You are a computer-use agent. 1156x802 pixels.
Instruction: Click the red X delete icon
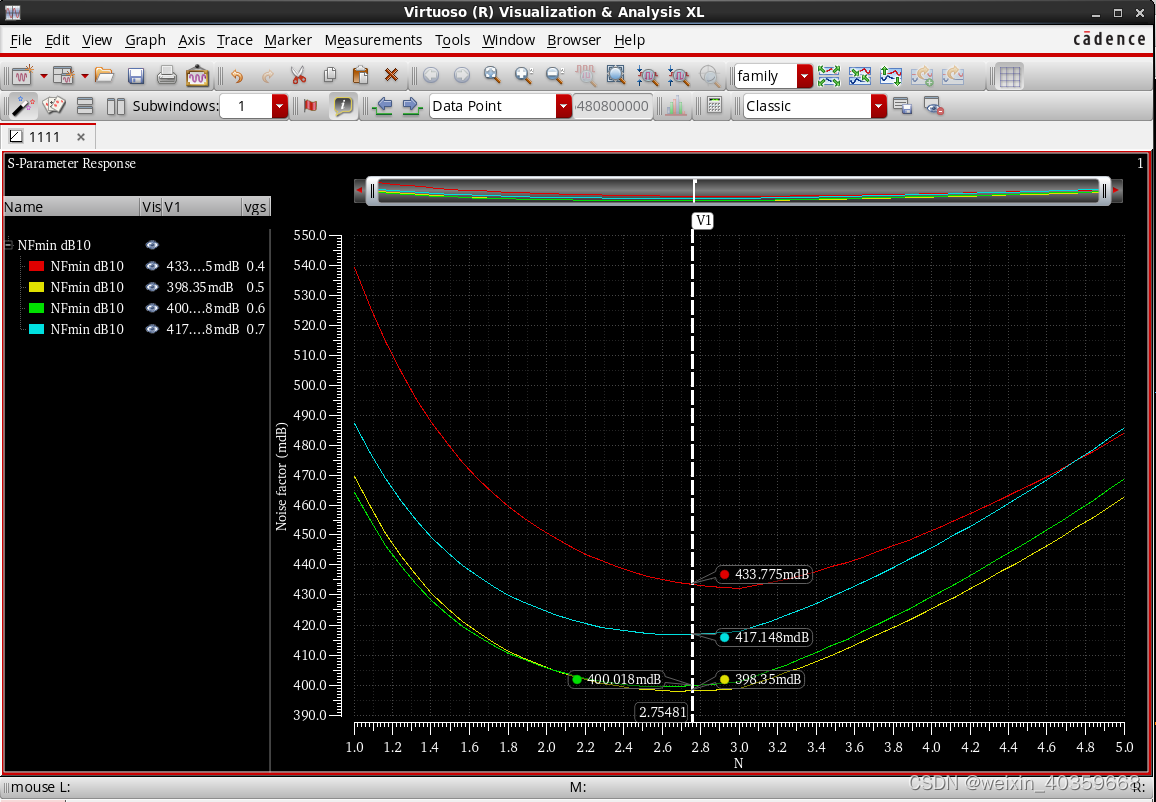coord(391,75)
